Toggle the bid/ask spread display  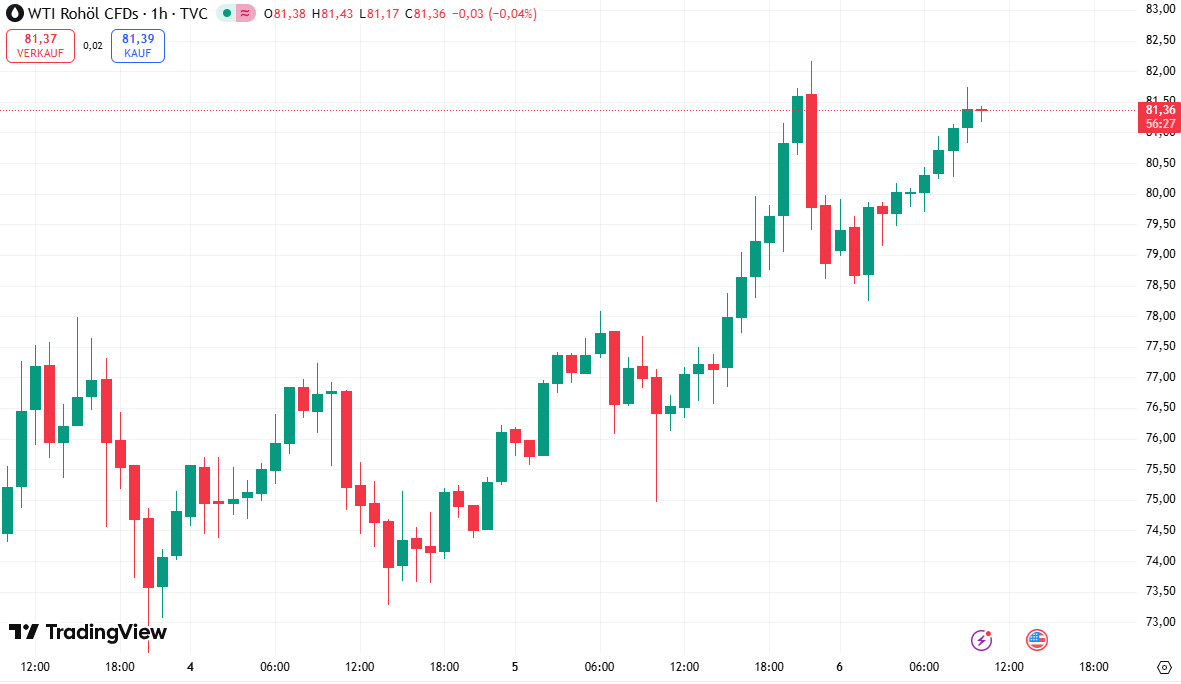(x=93, y=46)
